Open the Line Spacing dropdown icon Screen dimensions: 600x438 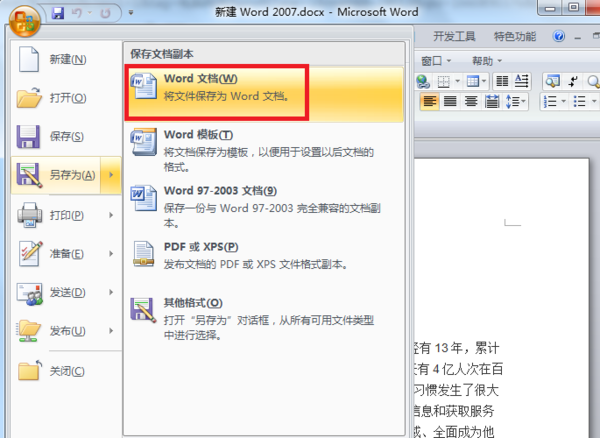pyautogui.click(x=515, y=102)
